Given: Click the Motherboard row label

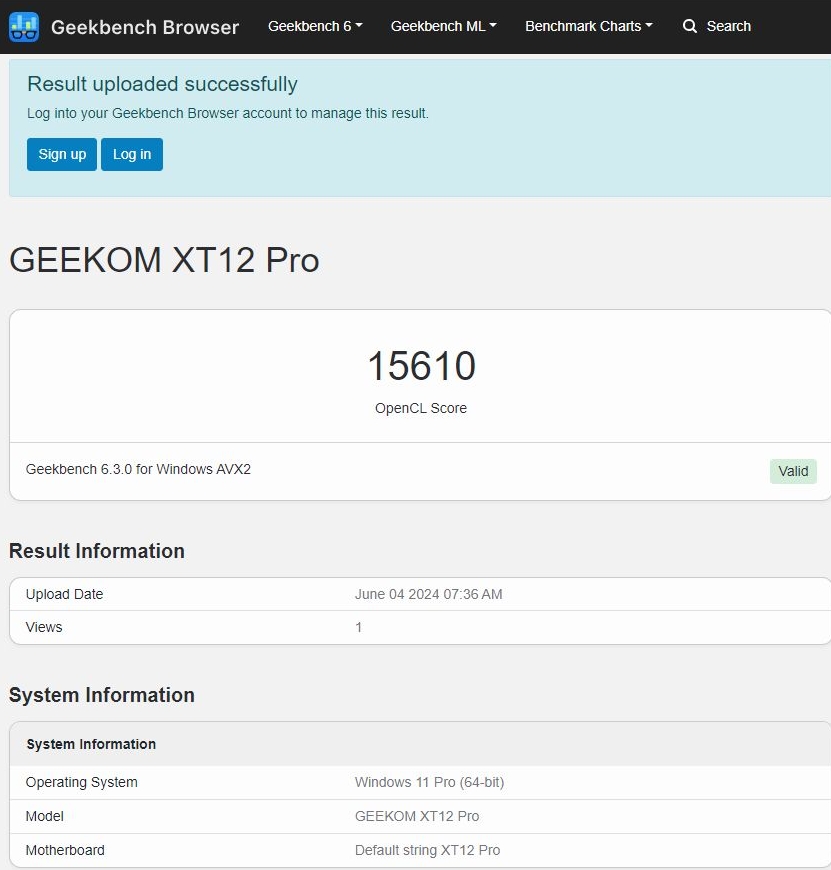Looking at the screenshot, I should coord(65,850).
